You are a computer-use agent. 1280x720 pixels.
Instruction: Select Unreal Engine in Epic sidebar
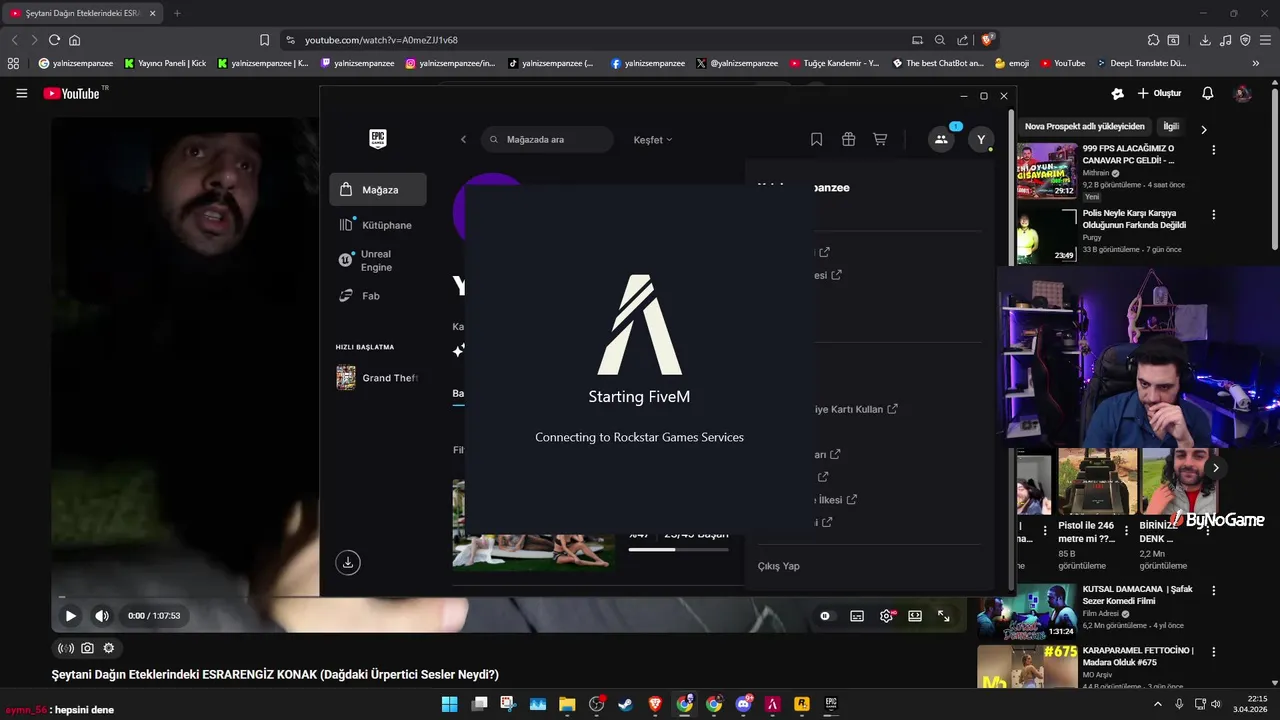[376, 261]
